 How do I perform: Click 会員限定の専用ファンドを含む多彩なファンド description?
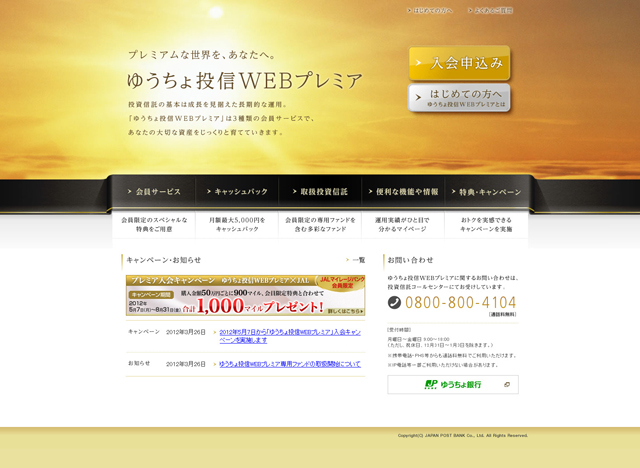pyautogui.click(x=320, y=224)
